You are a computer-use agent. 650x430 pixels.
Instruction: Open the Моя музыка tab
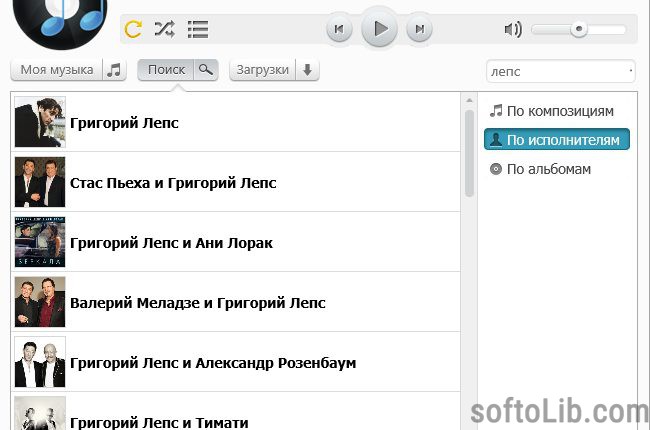(x=57, y=70)
